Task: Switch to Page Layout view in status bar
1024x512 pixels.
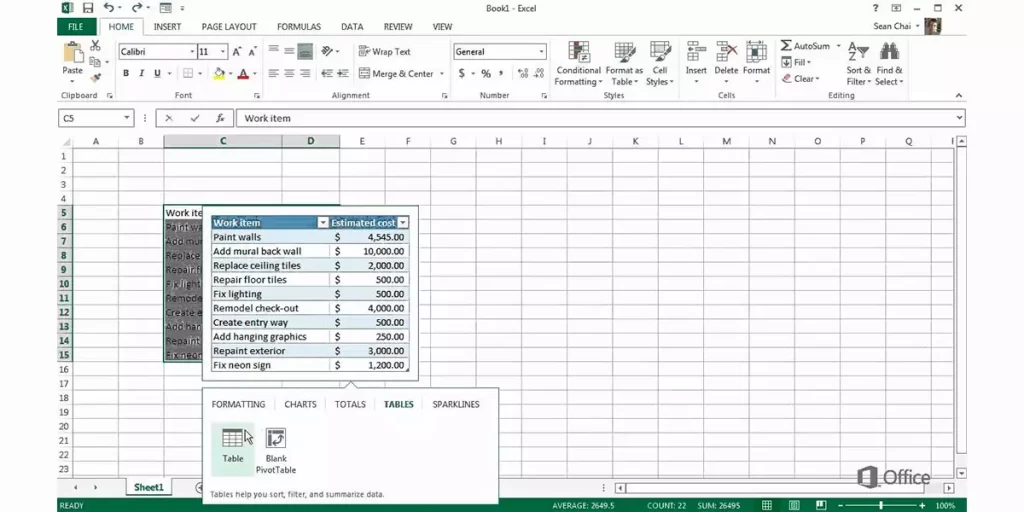Action: 793,505
